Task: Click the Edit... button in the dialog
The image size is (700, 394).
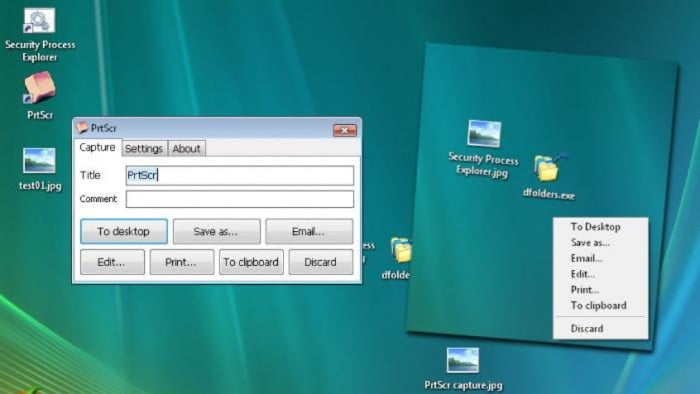Action: (x=112, y=262)
